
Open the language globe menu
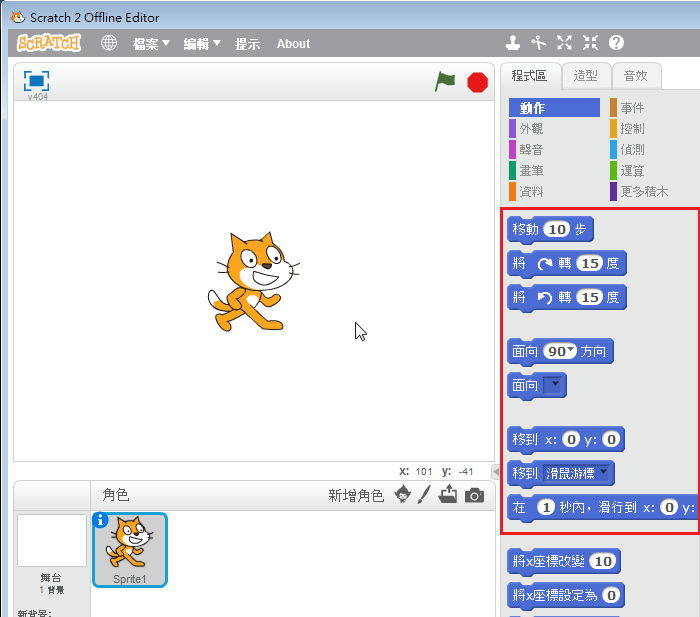[109, 43]
